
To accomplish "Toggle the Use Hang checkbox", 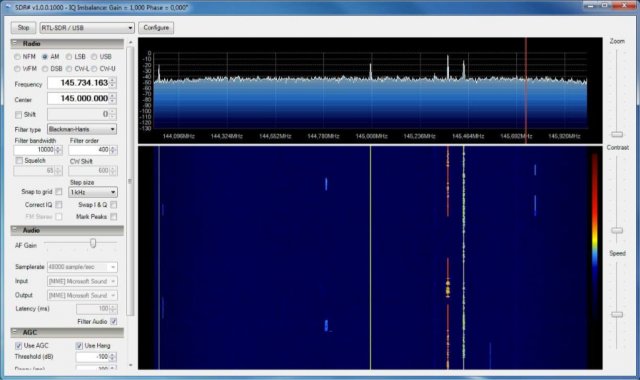I will tap(79, 346).
